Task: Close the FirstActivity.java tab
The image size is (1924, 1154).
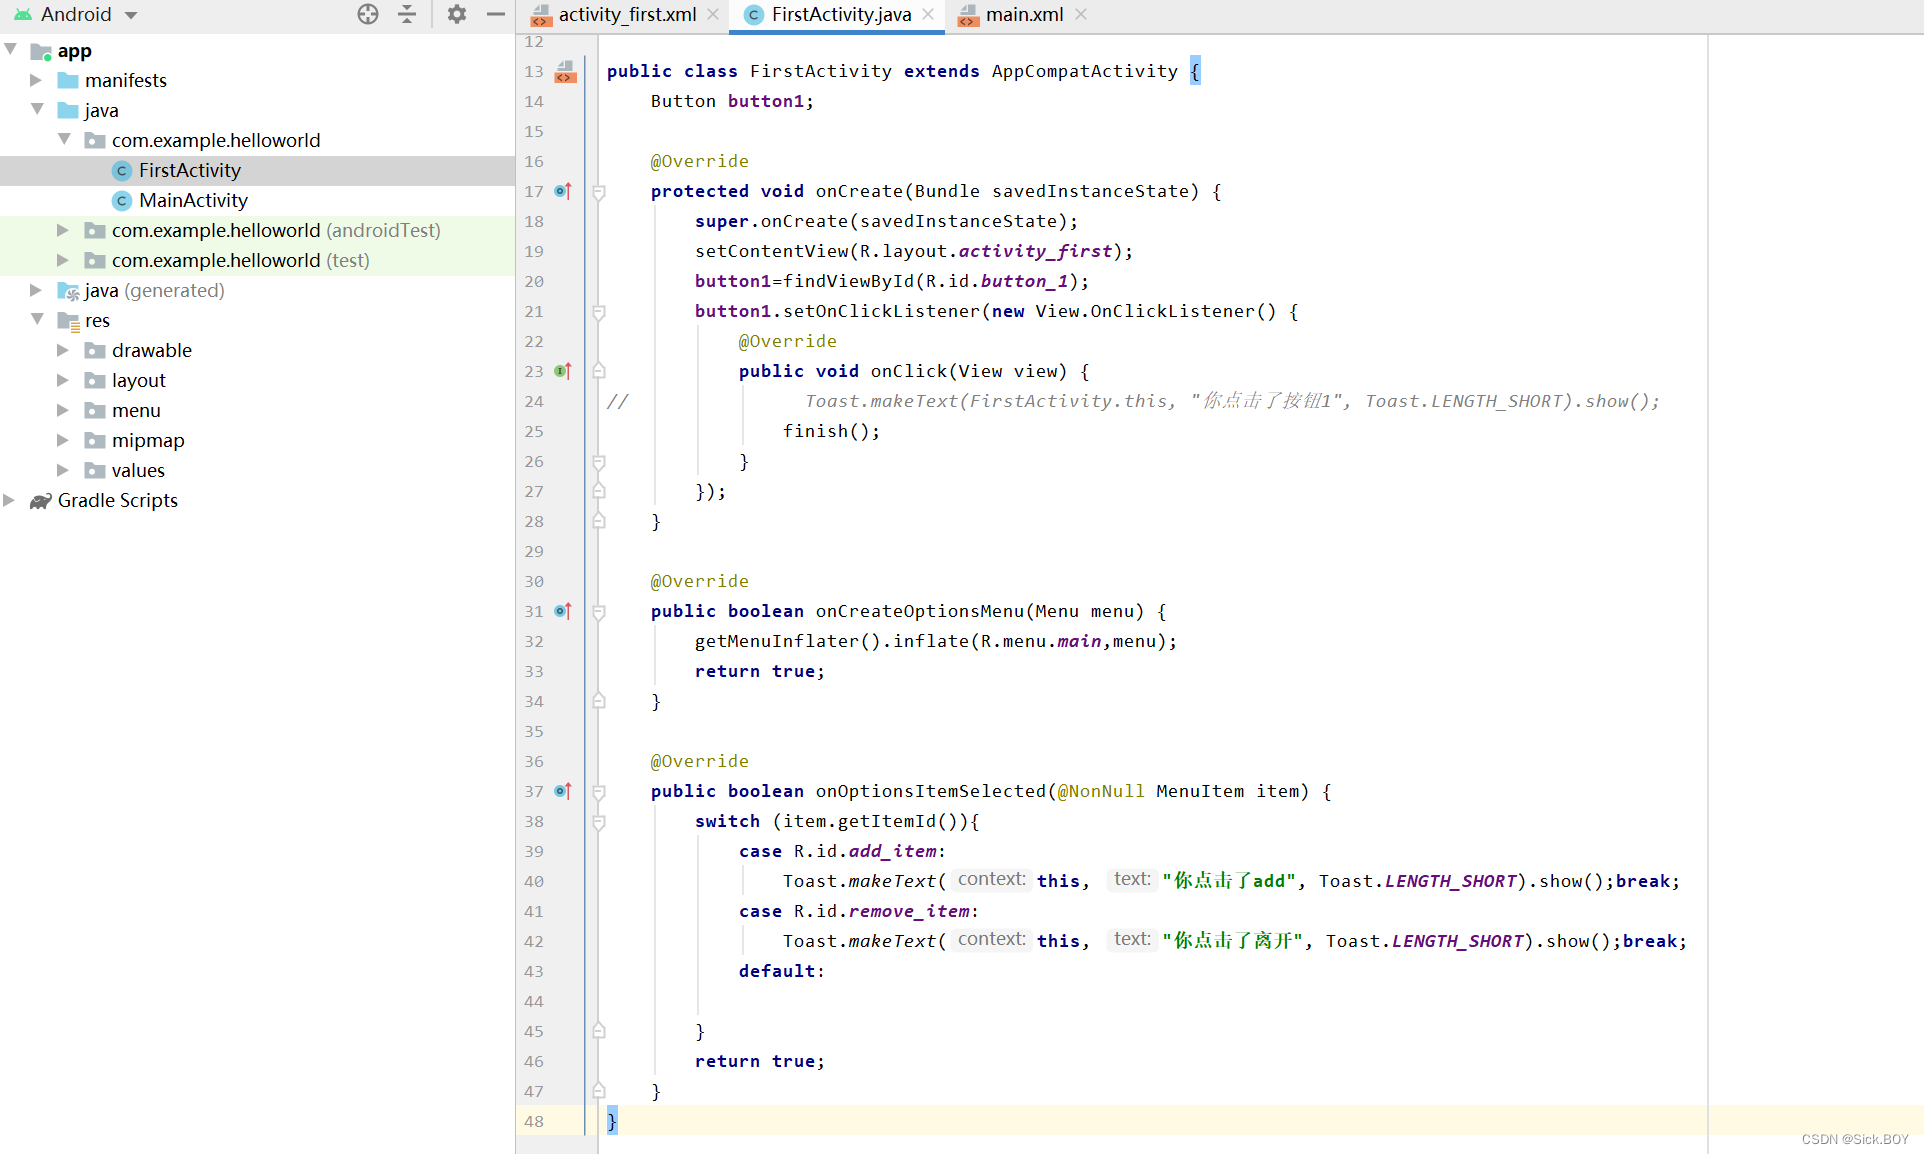Action: pos(928,14)
